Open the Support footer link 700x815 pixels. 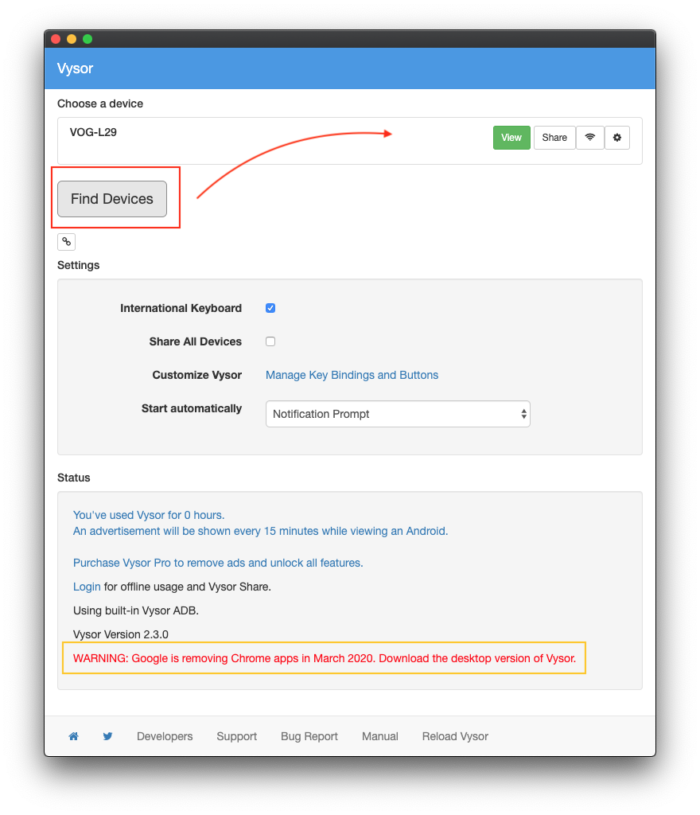pos(236,736)
